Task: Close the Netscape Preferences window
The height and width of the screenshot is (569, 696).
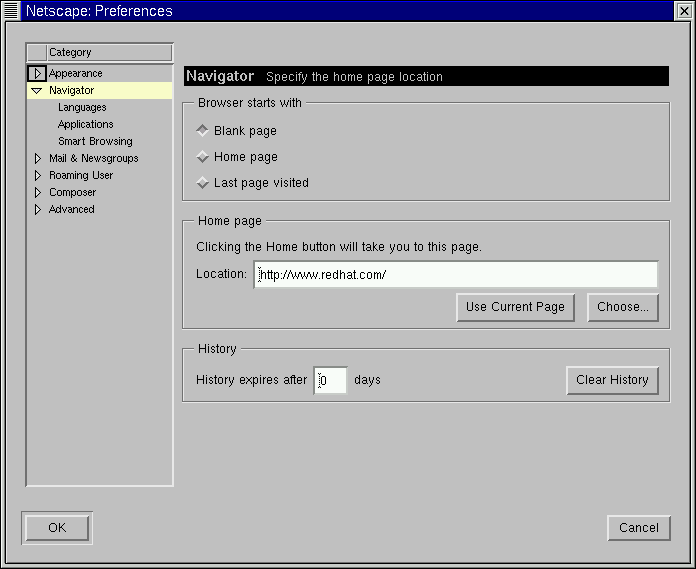Action: click(684, 11)
